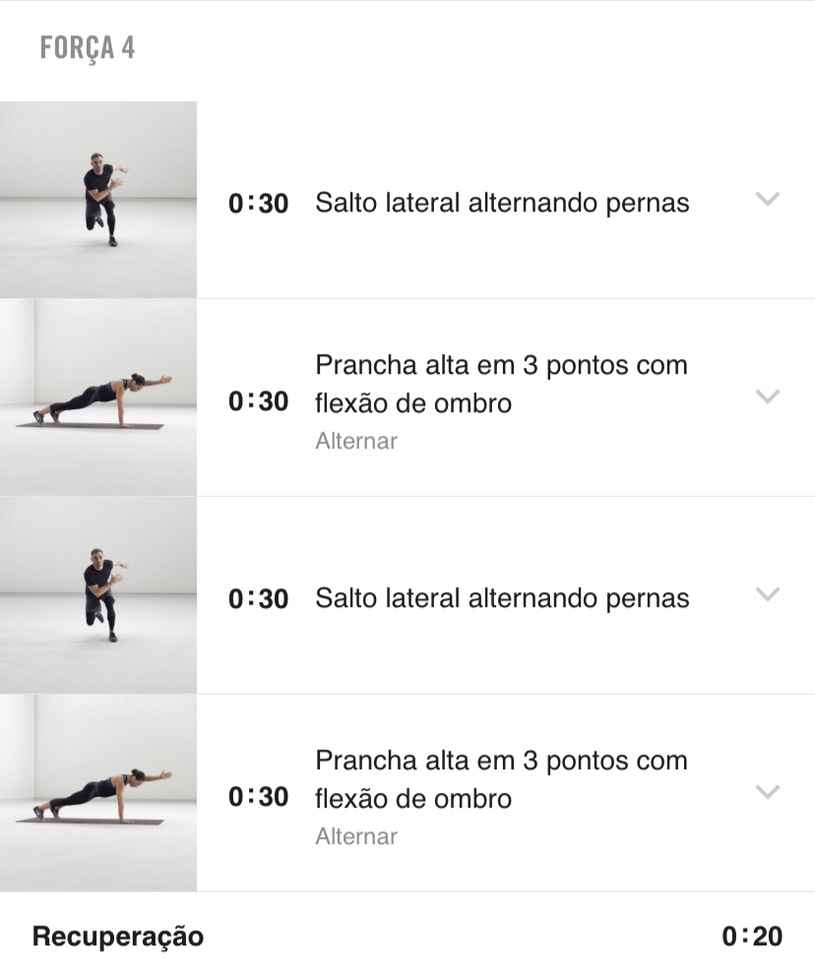Open the last high-plank exercise thumbnail

tap(98, 793)
